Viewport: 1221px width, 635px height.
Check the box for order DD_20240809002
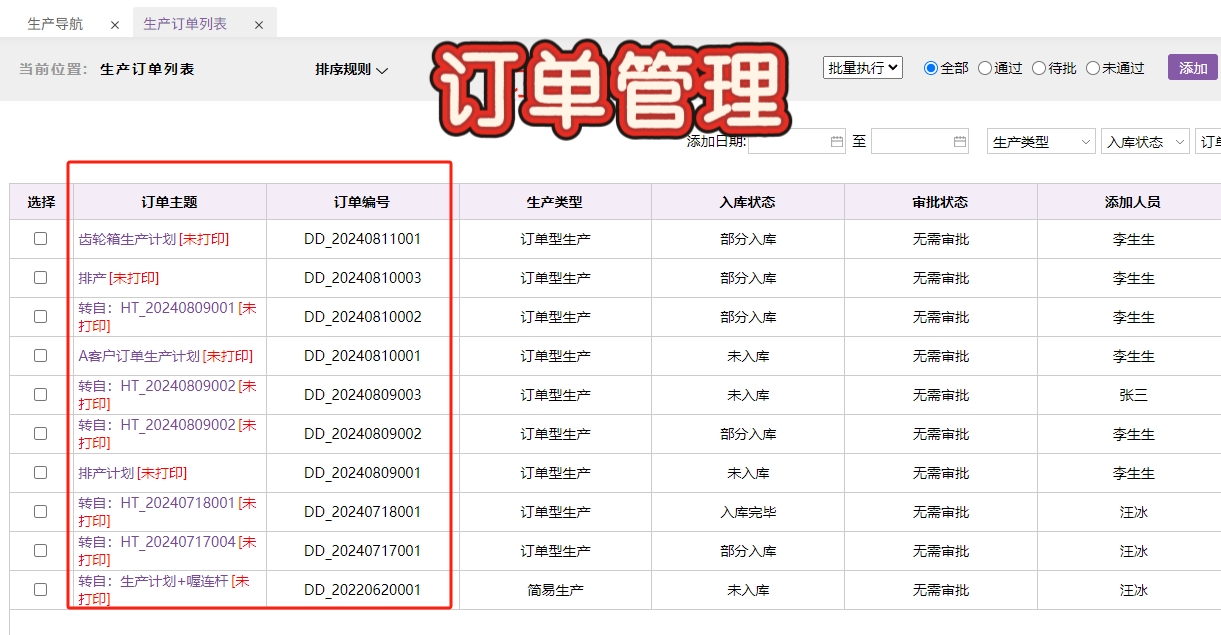pyautogui.click(x=41, y=434)
